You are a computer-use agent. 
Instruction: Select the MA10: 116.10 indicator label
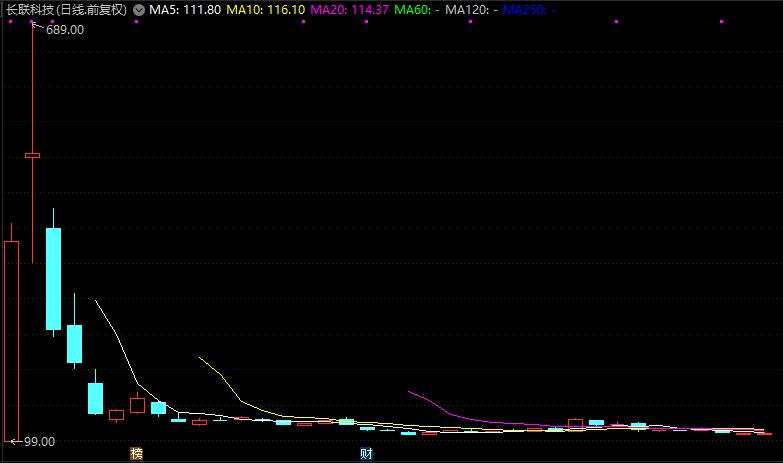(266, 9)
